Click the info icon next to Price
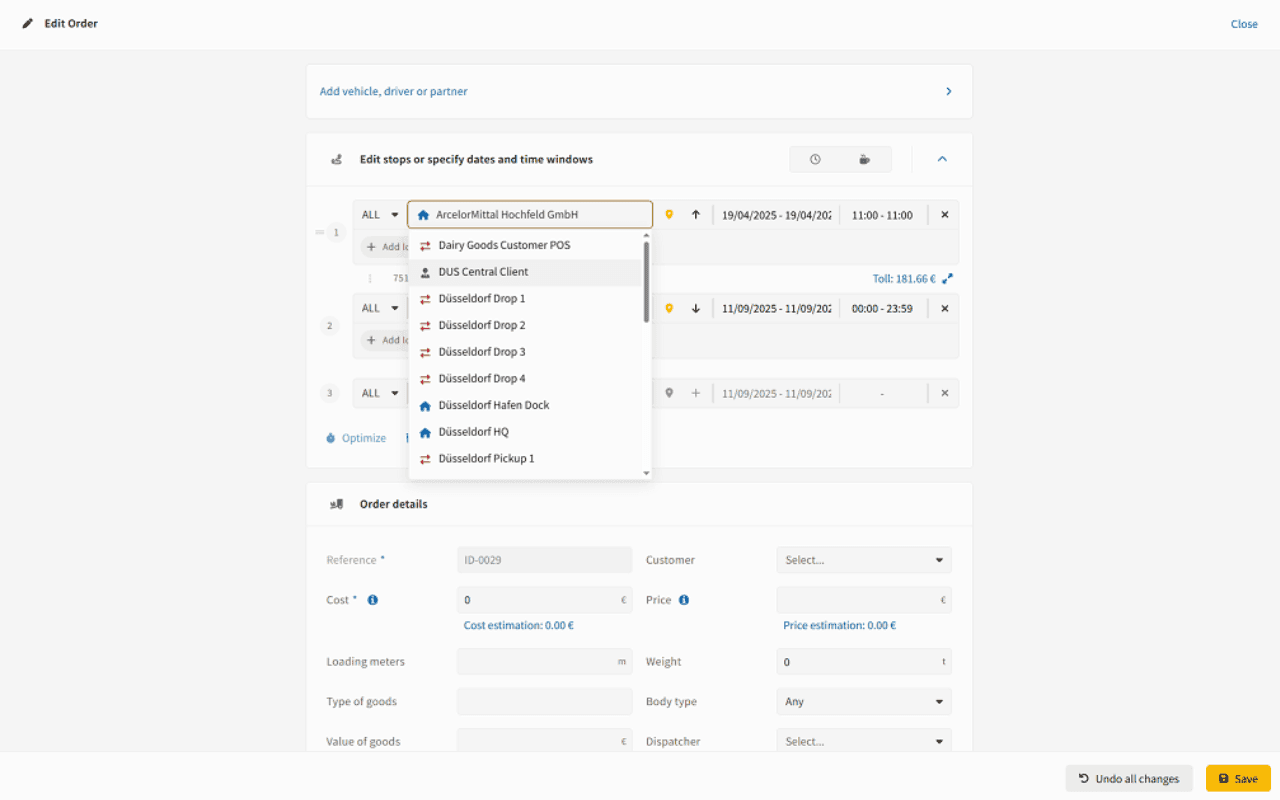 click(x=684, y=600)
